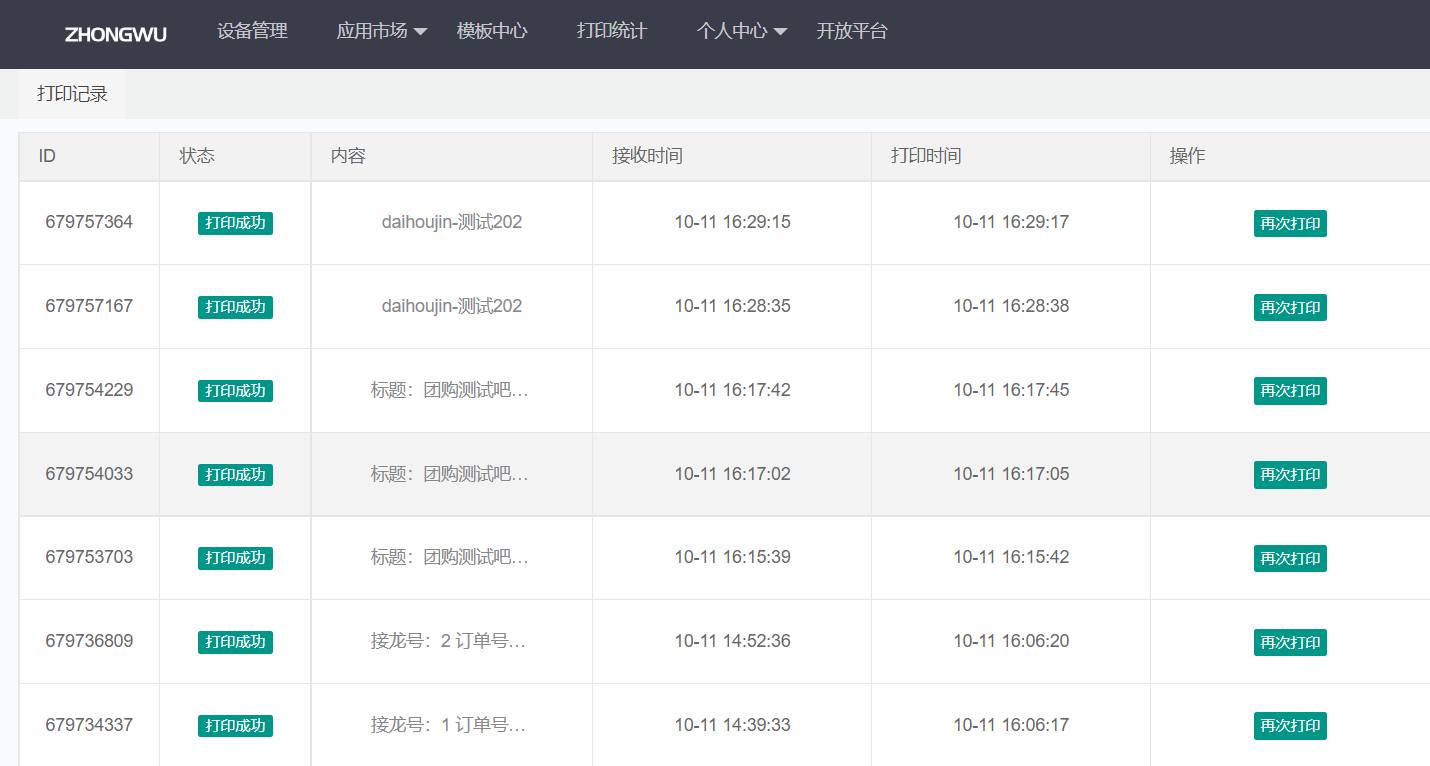Viewport: 1430px width, 766px height.
Task: Reprint record 679736809
Action: (1290, 642)
